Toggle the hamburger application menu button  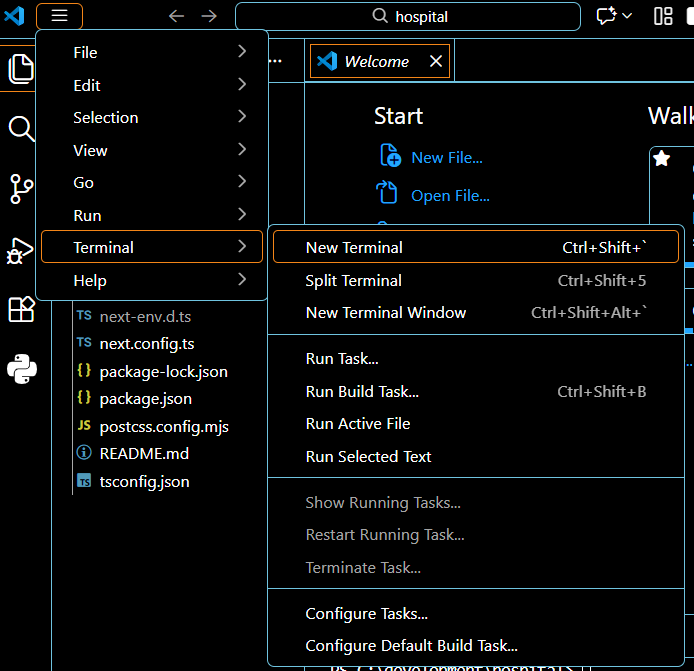(59, 16)
